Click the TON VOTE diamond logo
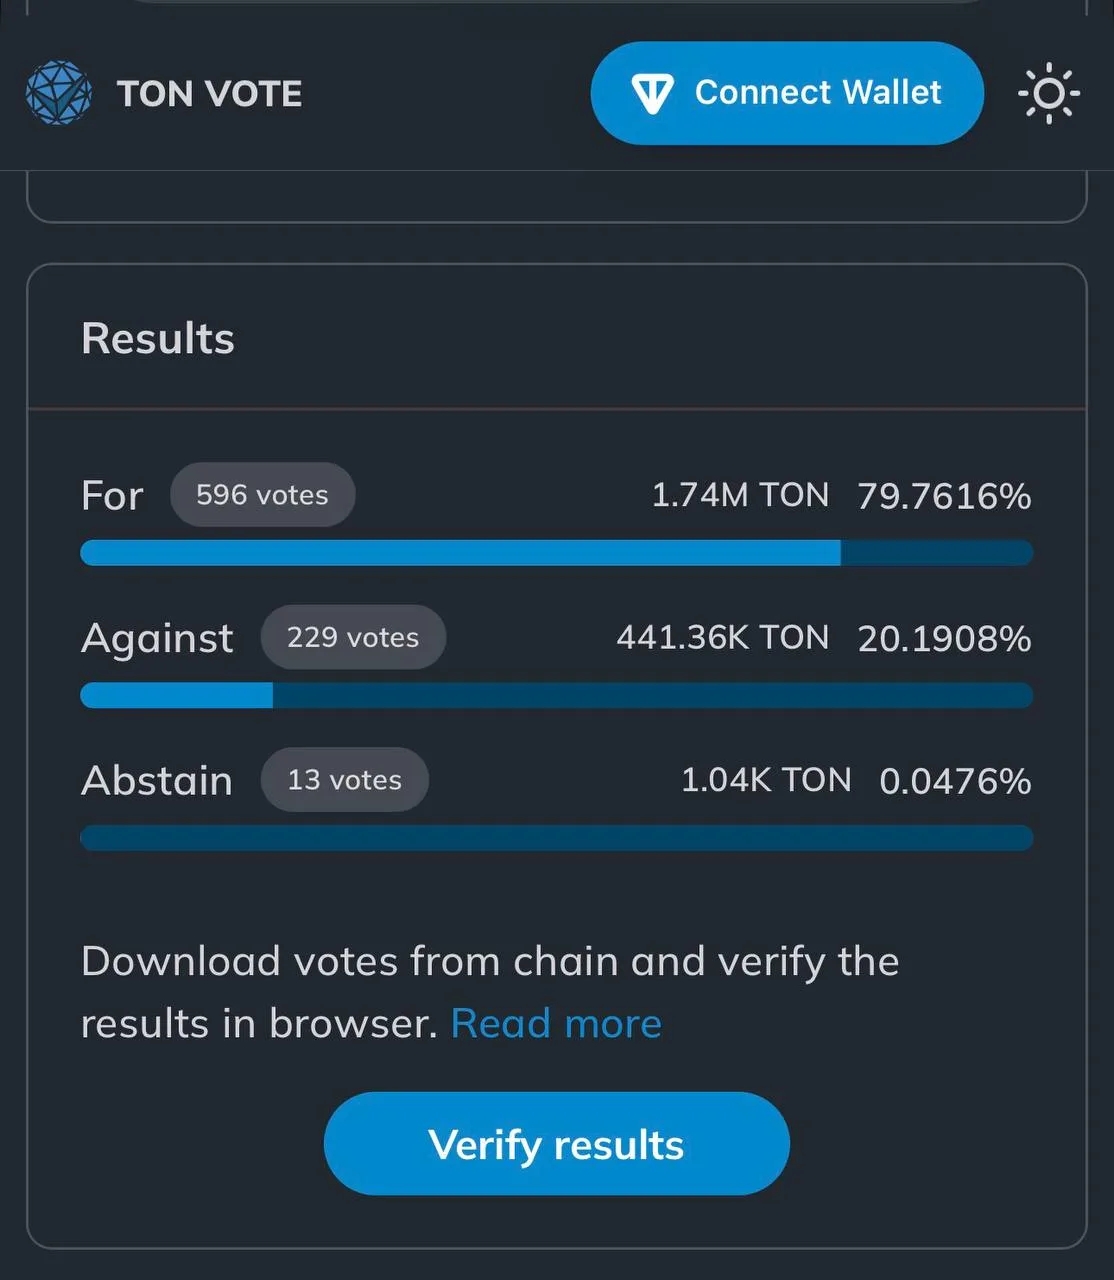Image resolution: width=1114 pixels, height=1280 pixels. coord(59,93)
